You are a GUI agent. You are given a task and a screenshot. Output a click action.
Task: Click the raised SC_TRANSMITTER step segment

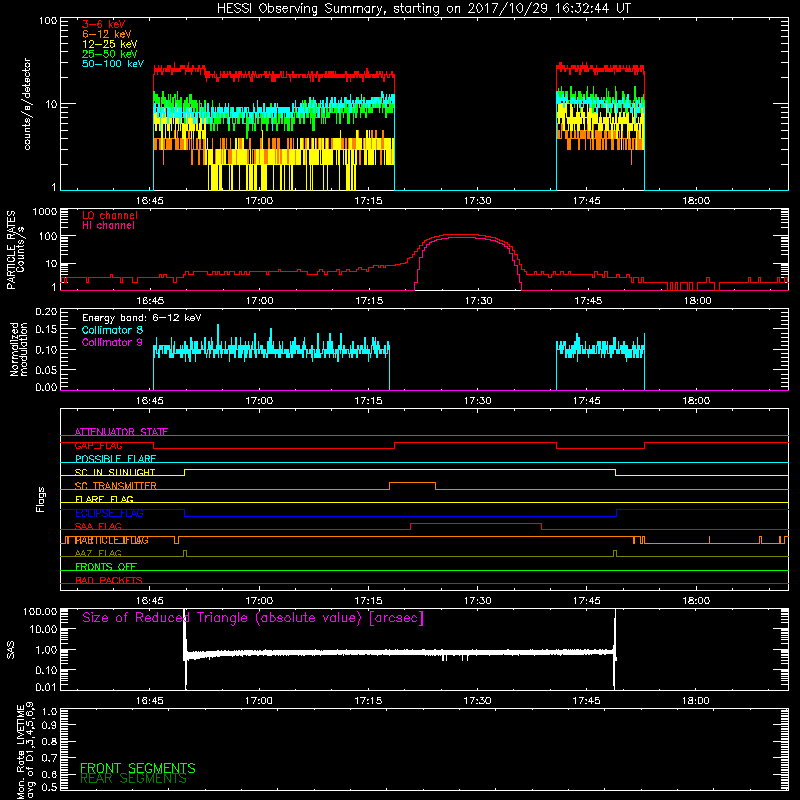click(x=412, y=483)
